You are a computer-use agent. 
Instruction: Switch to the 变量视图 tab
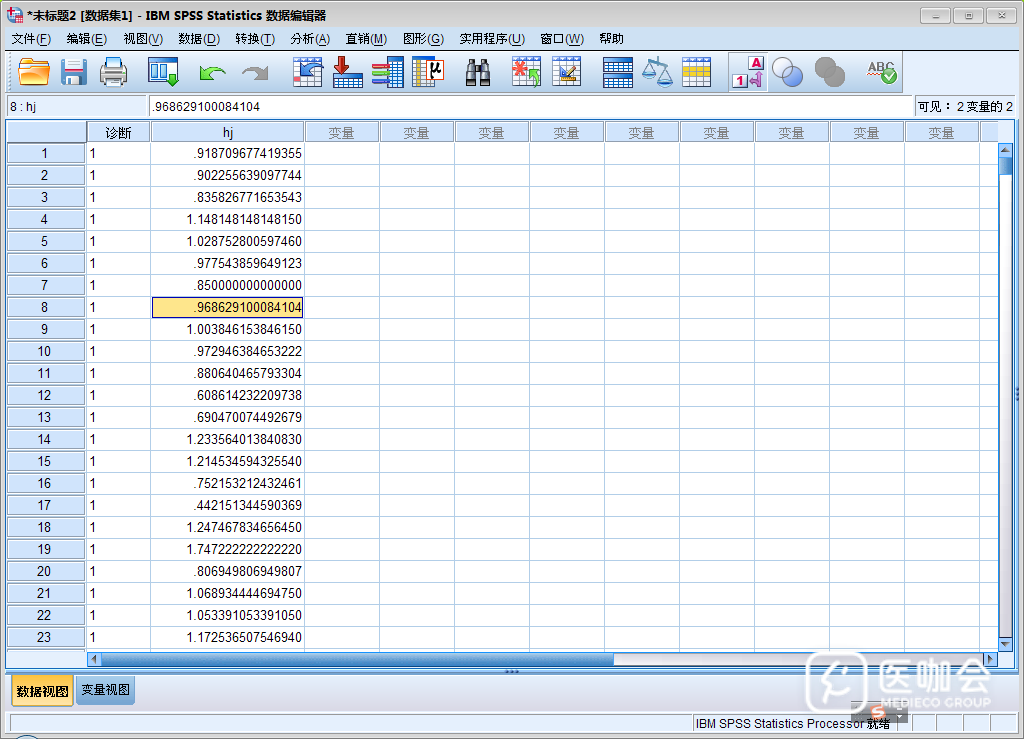105,690
